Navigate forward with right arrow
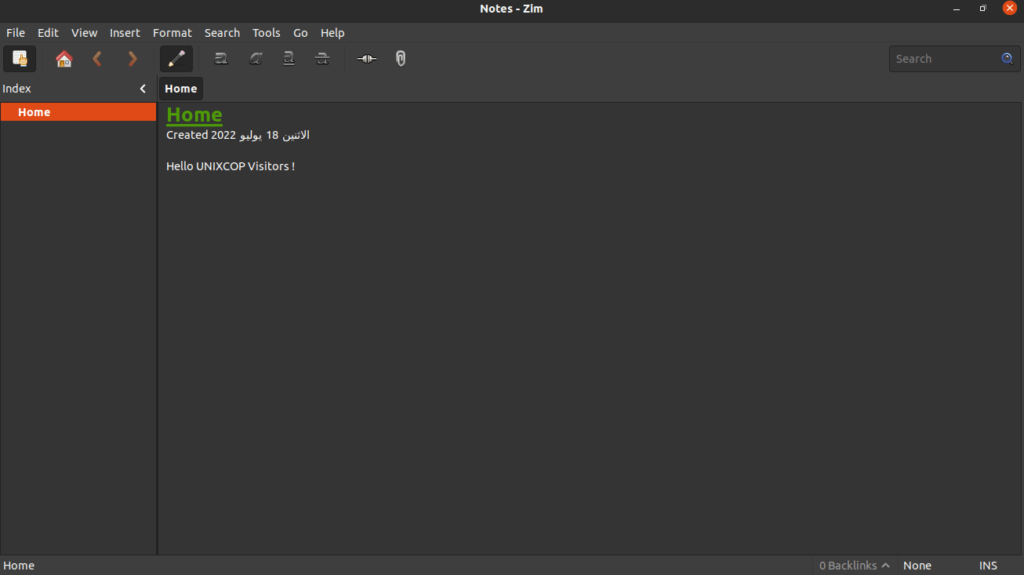The width and height of the screenshot is (1024, 575). (x=132, y=59)
